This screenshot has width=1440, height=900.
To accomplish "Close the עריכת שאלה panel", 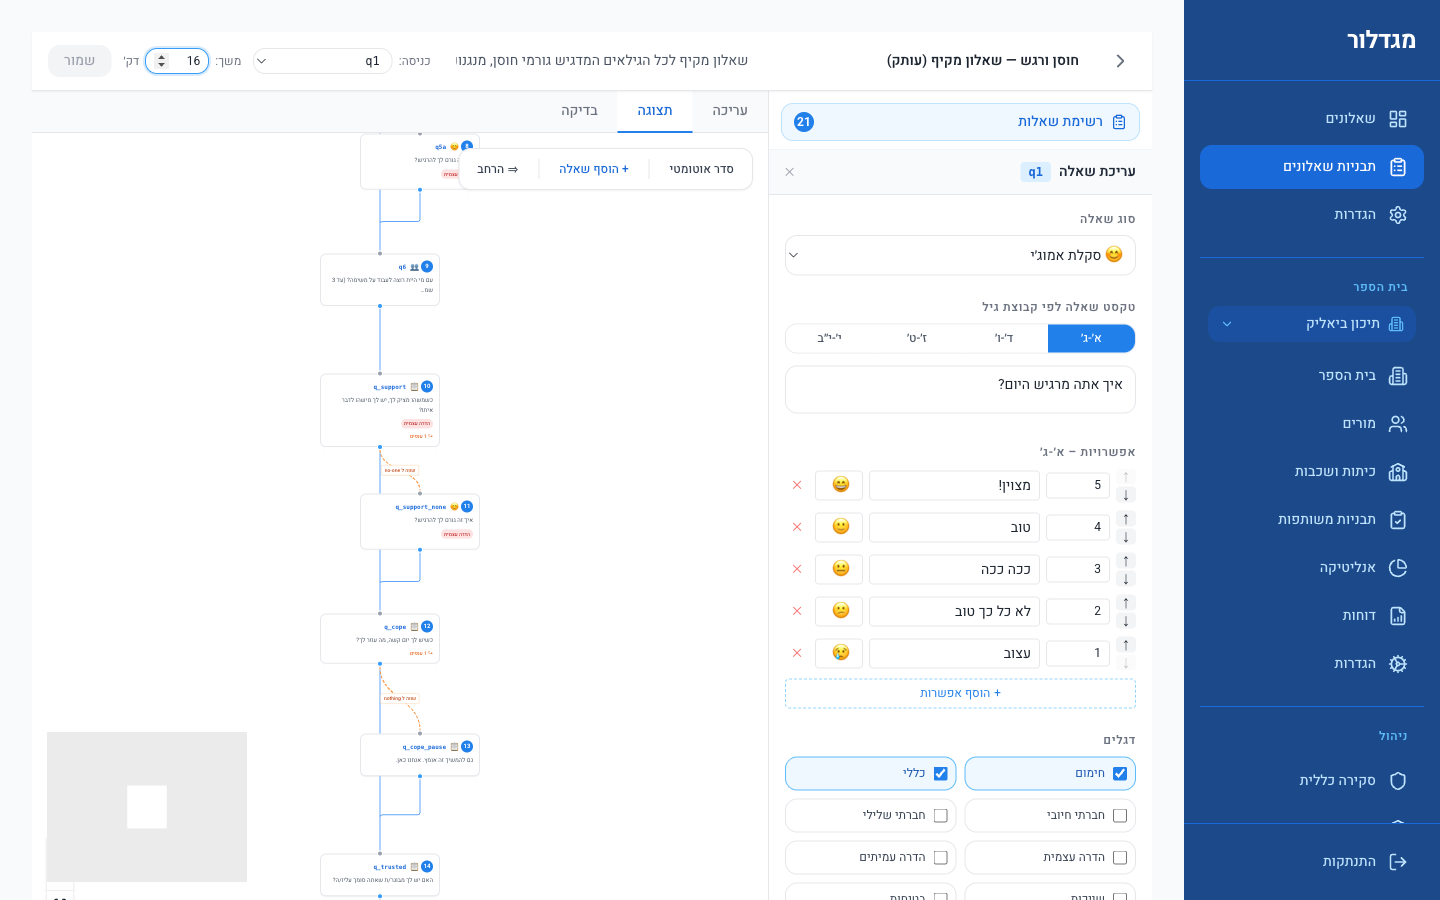I will pos(790,172).
